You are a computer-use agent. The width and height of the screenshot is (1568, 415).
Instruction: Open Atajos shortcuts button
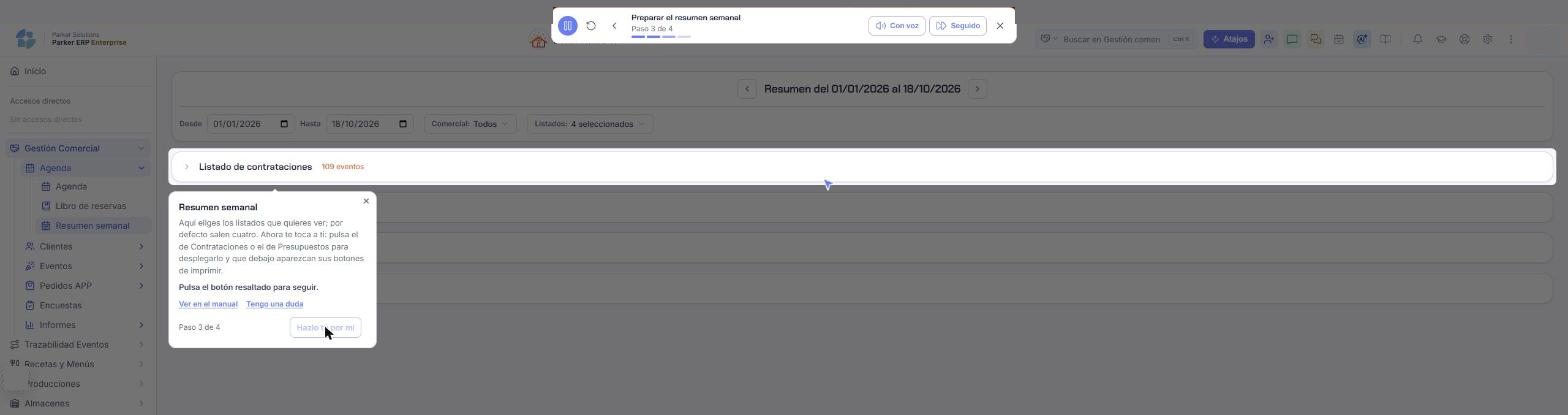(1229, 39)
